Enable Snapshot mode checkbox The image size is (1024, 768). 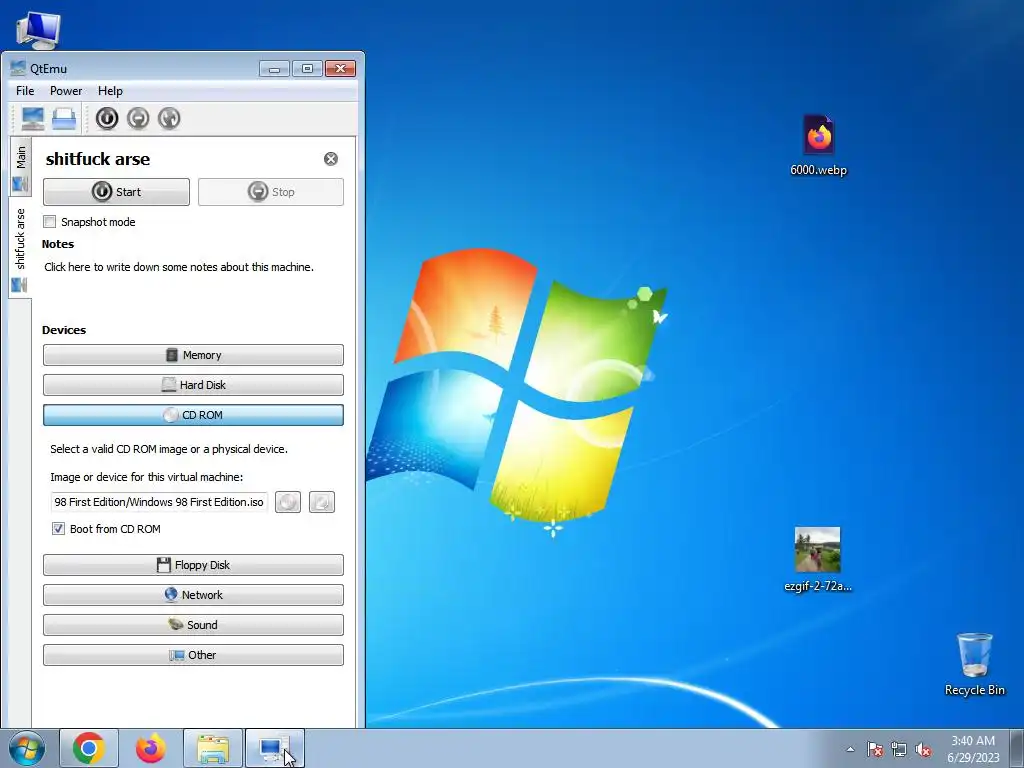(50, 222)
